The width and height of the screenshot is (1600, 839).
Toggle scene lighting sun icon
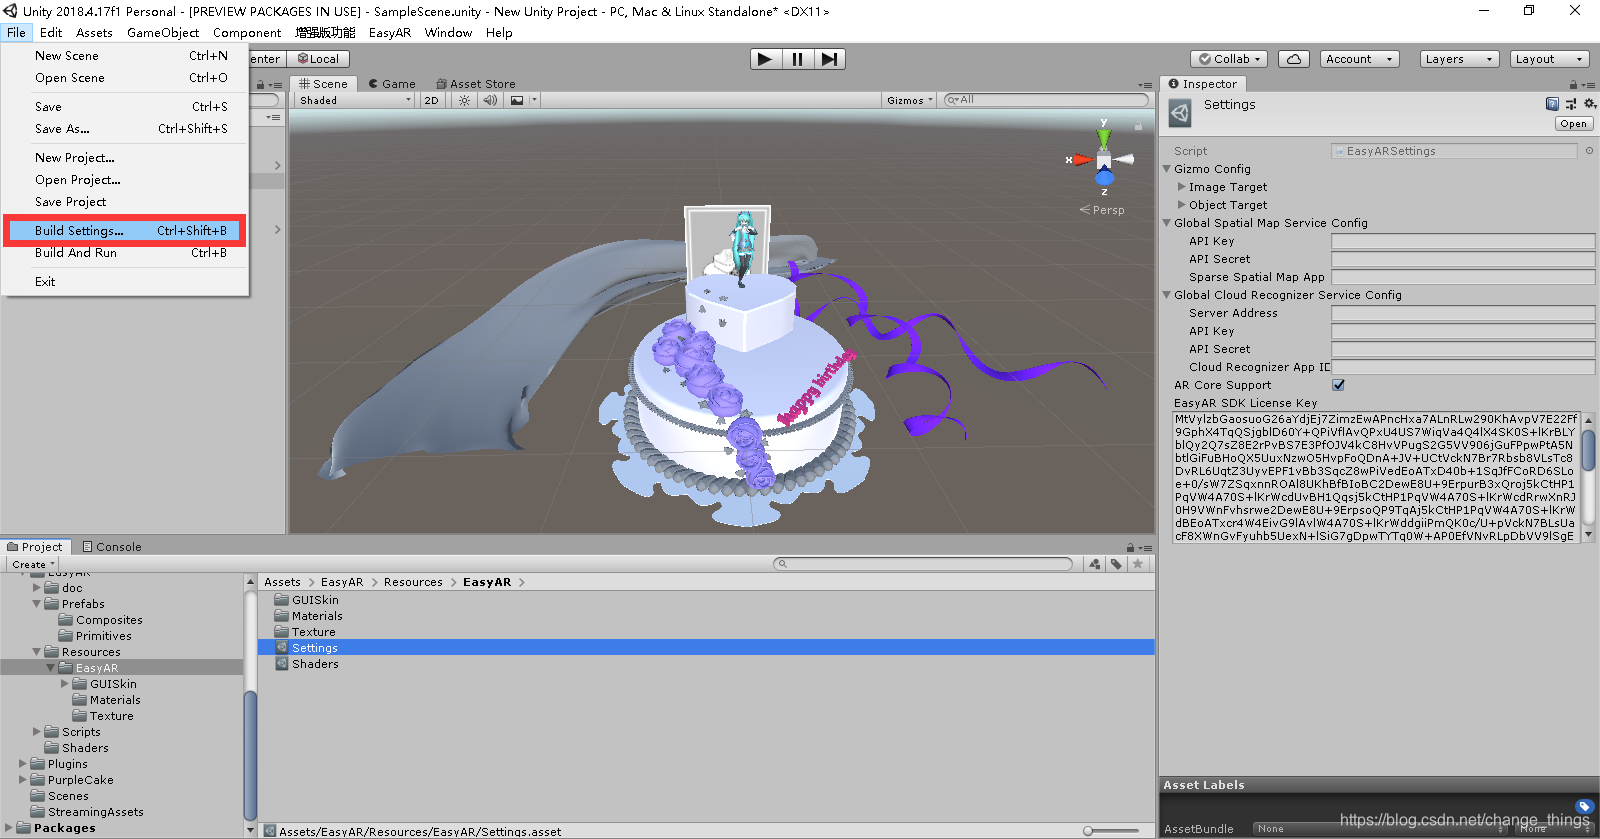465,100
